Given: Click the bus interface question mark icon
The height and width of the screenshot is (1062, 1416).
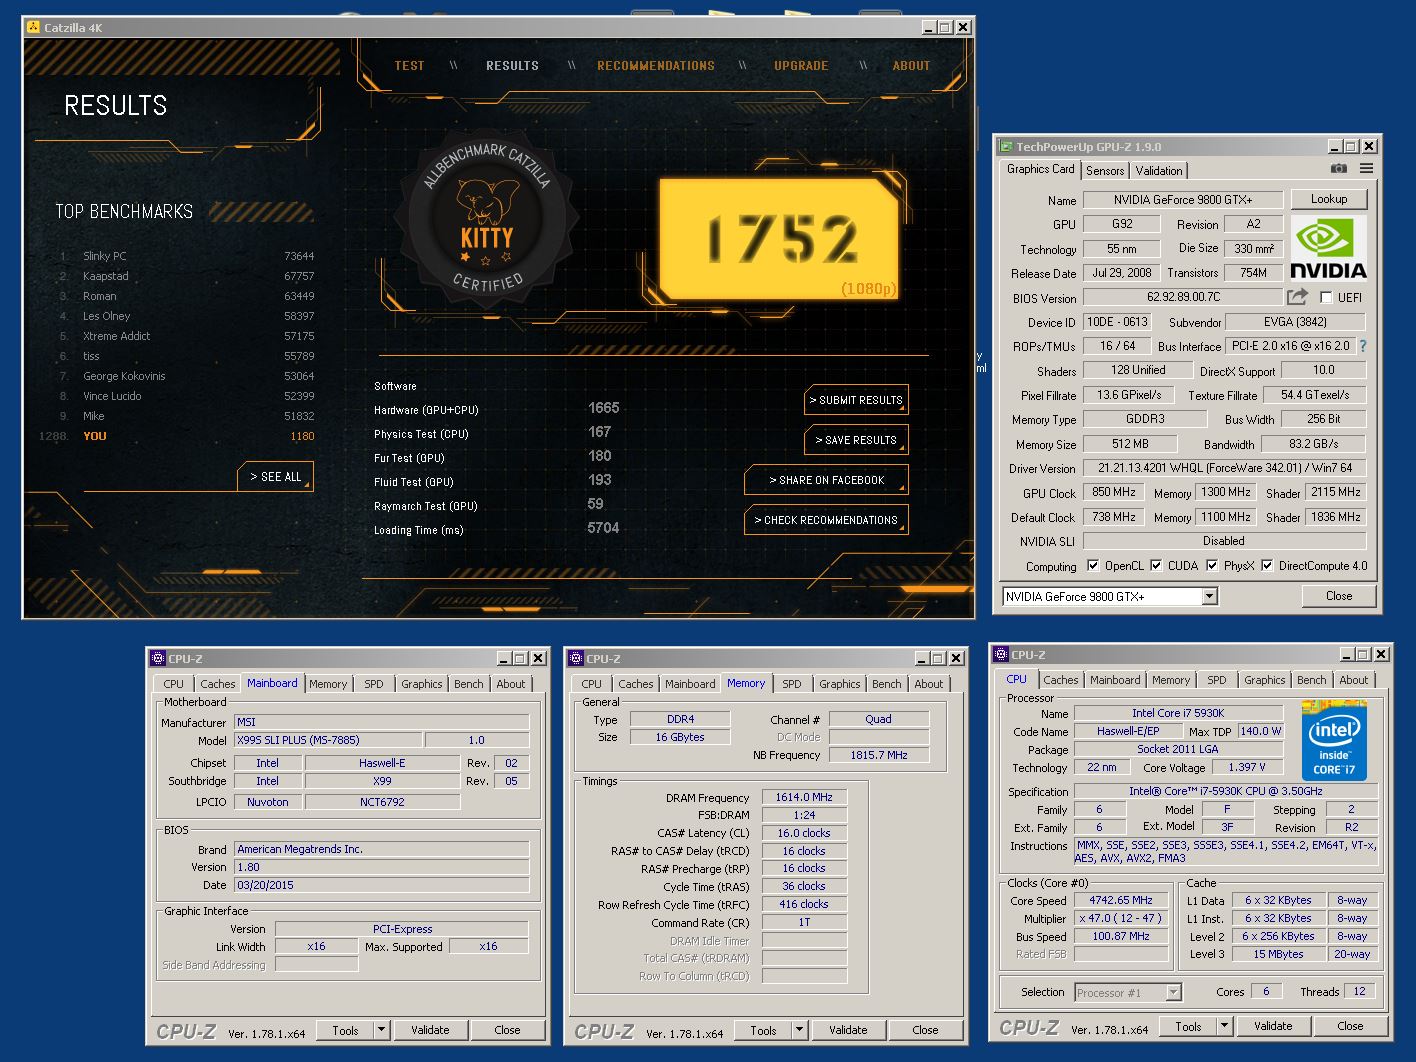Looking at the screenshot, I should (1363, 346).
